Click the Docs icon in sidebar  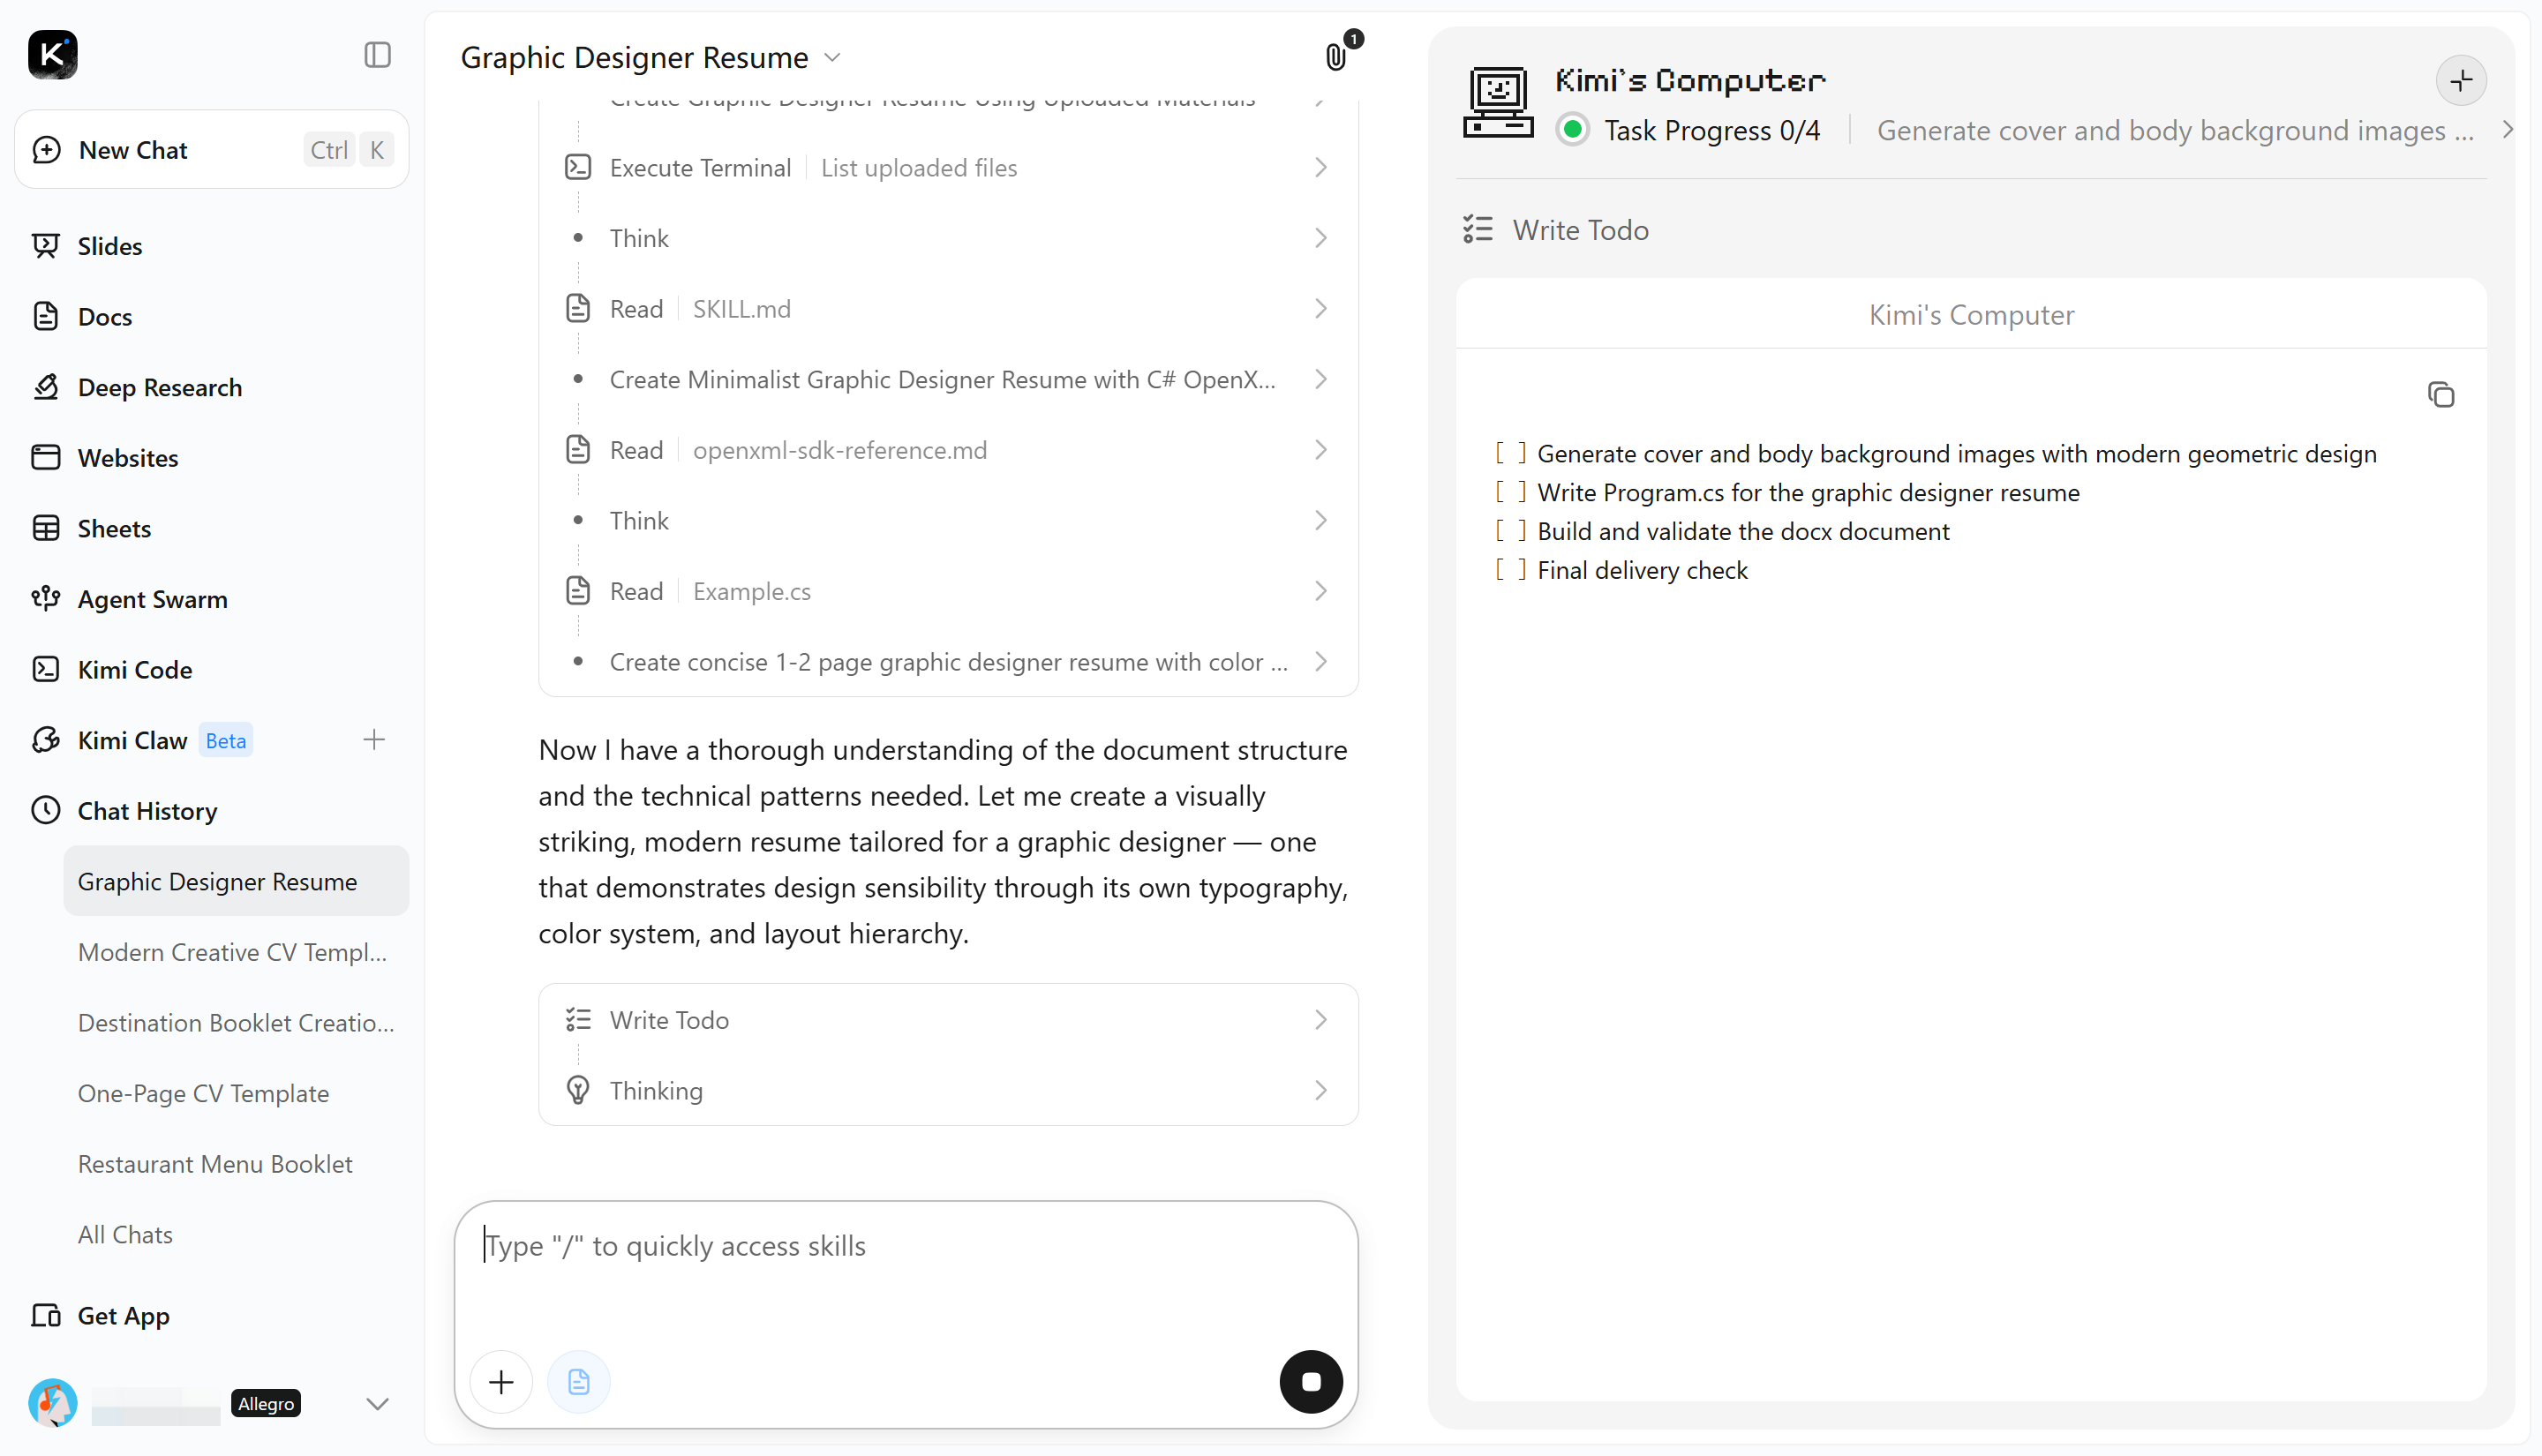coord(46,316)
